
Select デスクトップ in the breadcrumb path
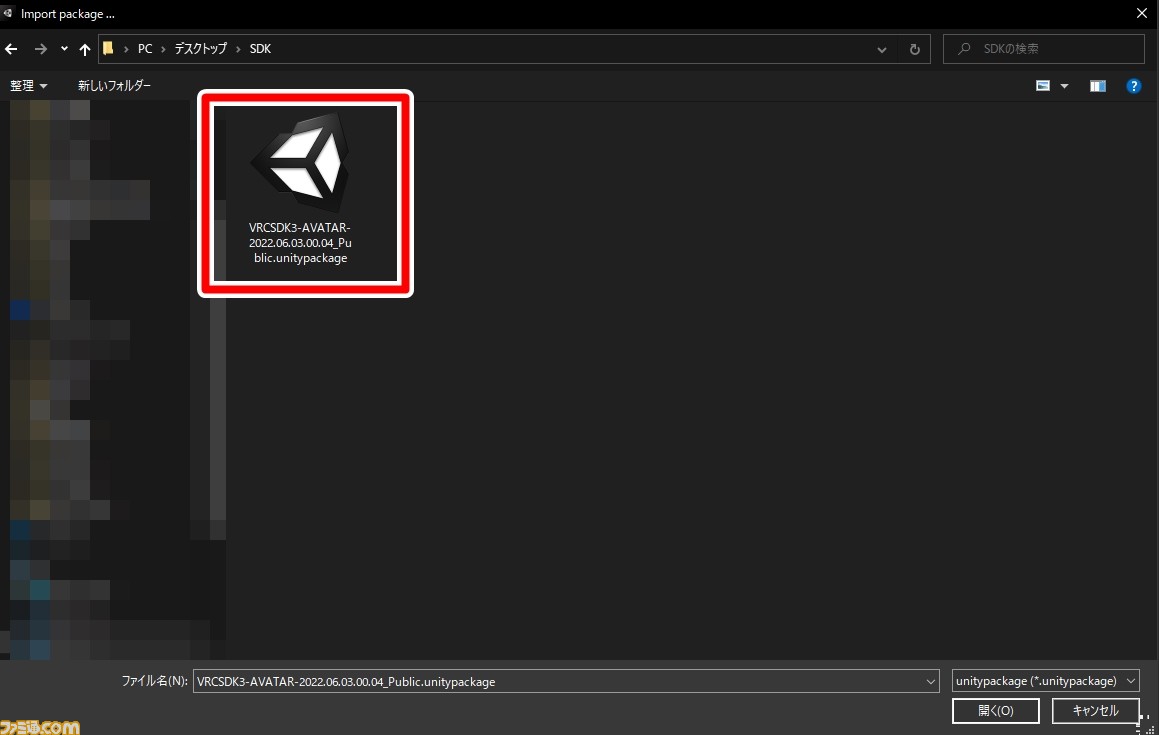point(200,49)
